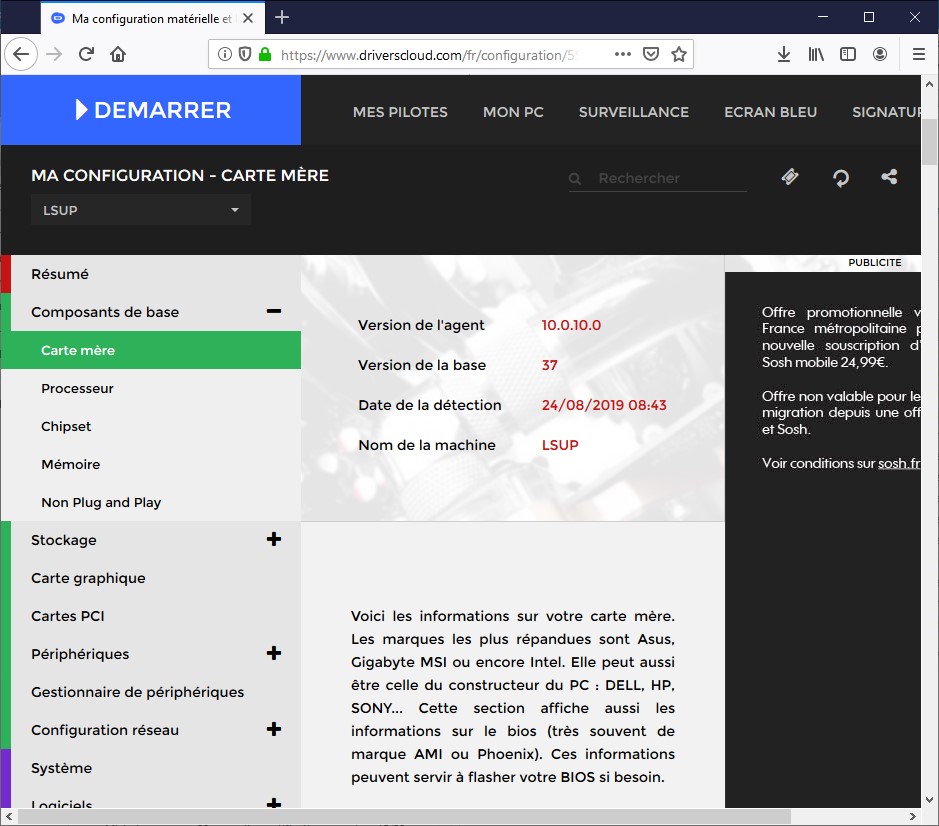Bookmark this page with the star icon

(x=679, y=54)
